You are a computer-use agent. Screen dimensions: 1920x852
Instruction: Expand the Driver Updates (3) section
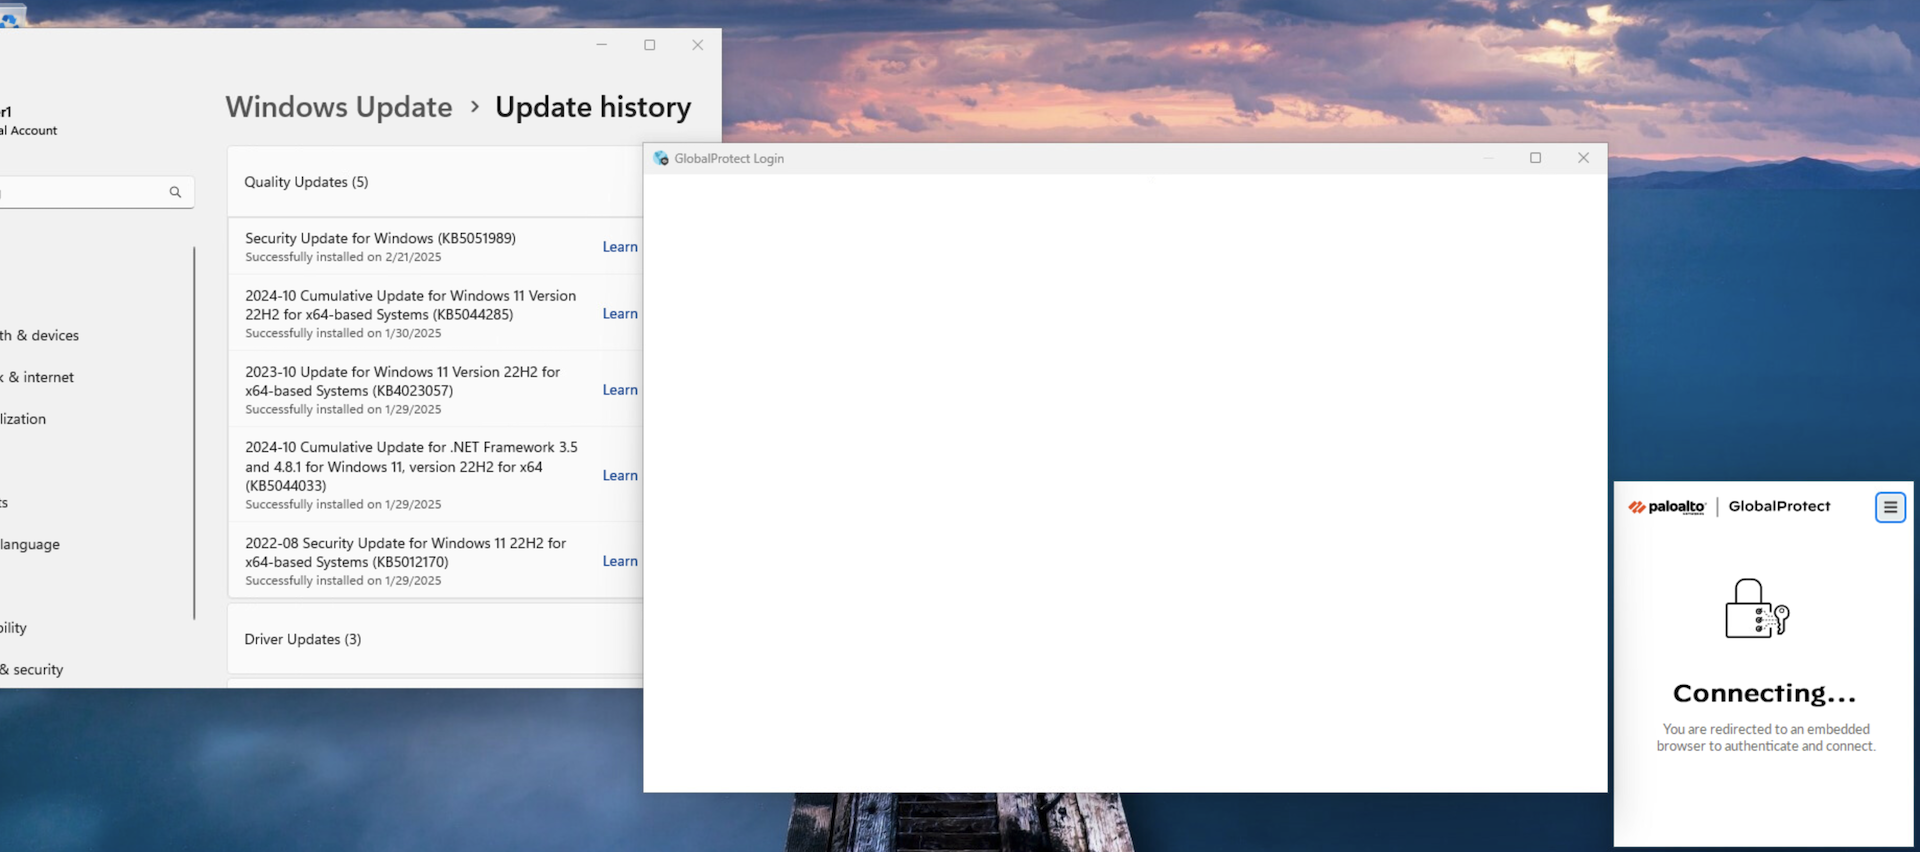(435, 639)
